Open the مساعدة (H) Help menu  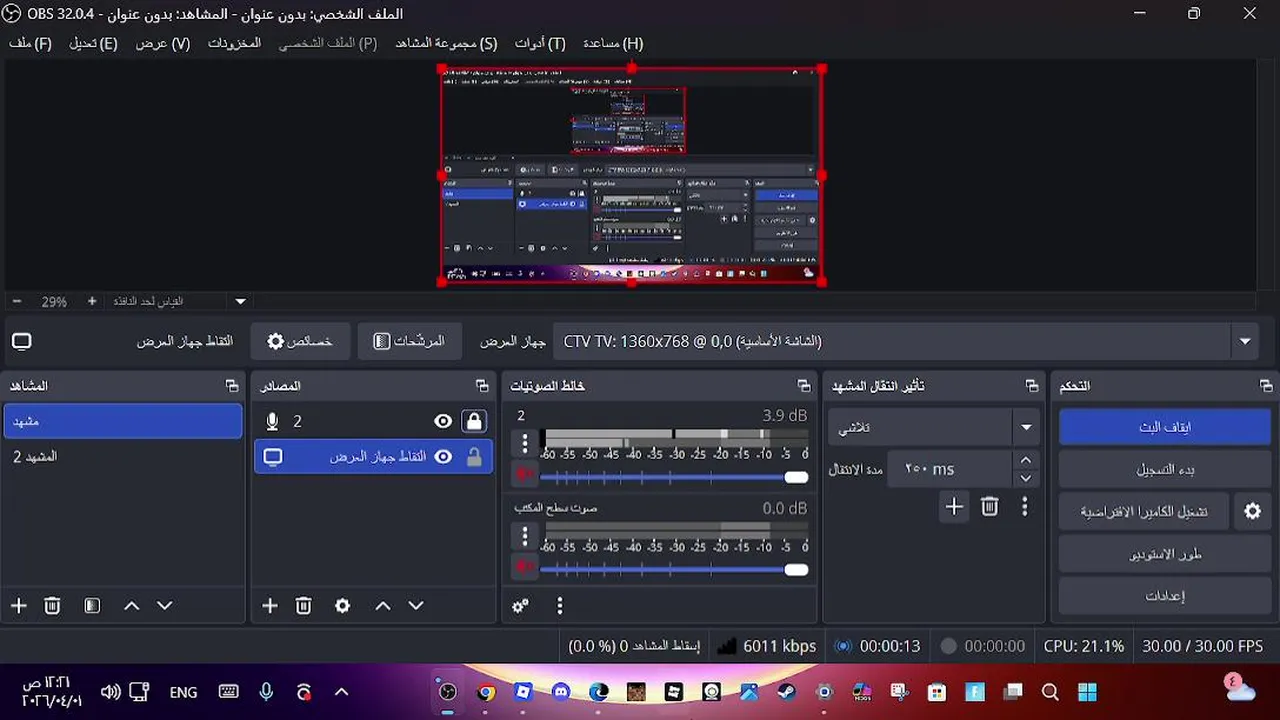click(x=613, y=44)
